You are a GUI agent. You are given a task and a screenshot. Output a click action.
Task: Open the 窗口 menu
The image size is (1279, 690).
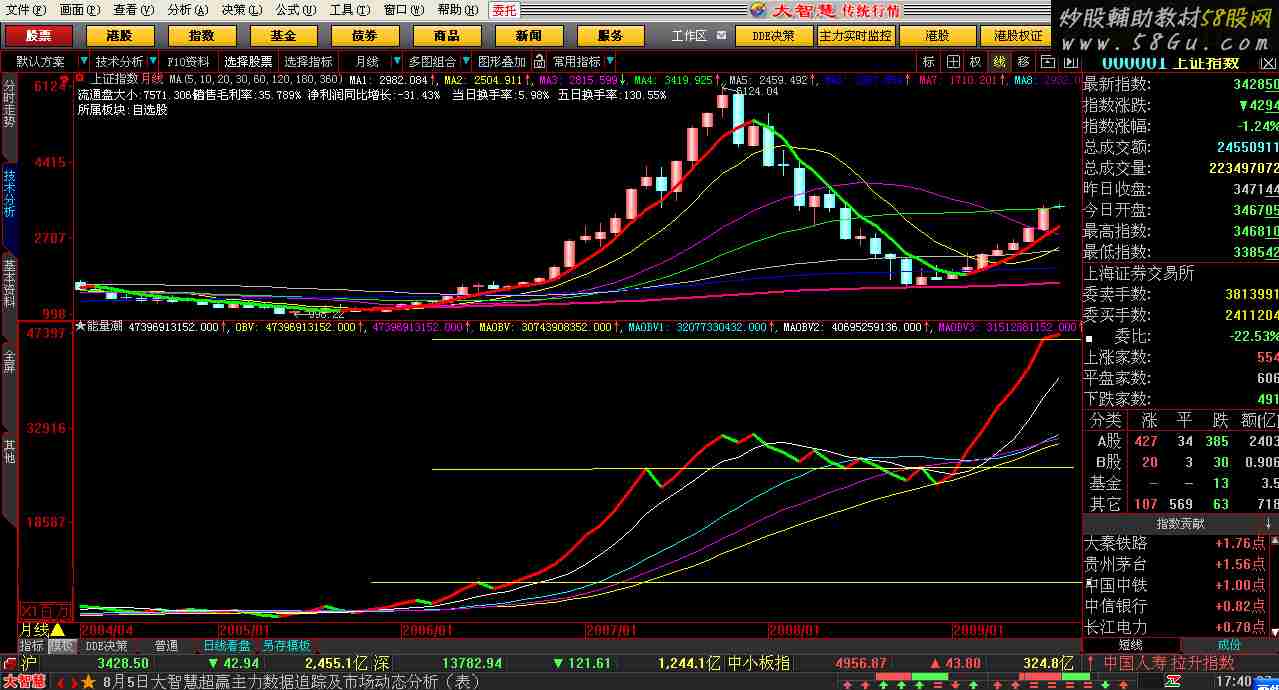[404, 10]
